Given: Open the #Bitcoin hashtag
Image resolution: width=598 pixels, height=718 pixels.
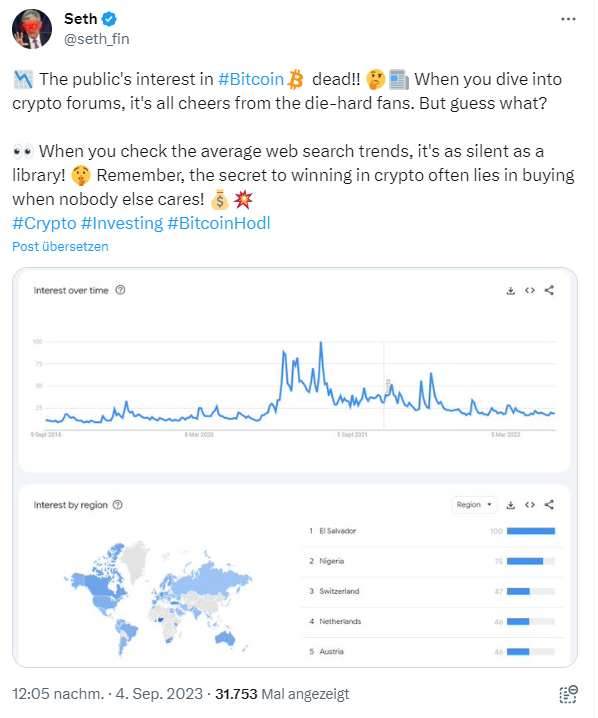Looking at the screenshot, I should point(252,80).
